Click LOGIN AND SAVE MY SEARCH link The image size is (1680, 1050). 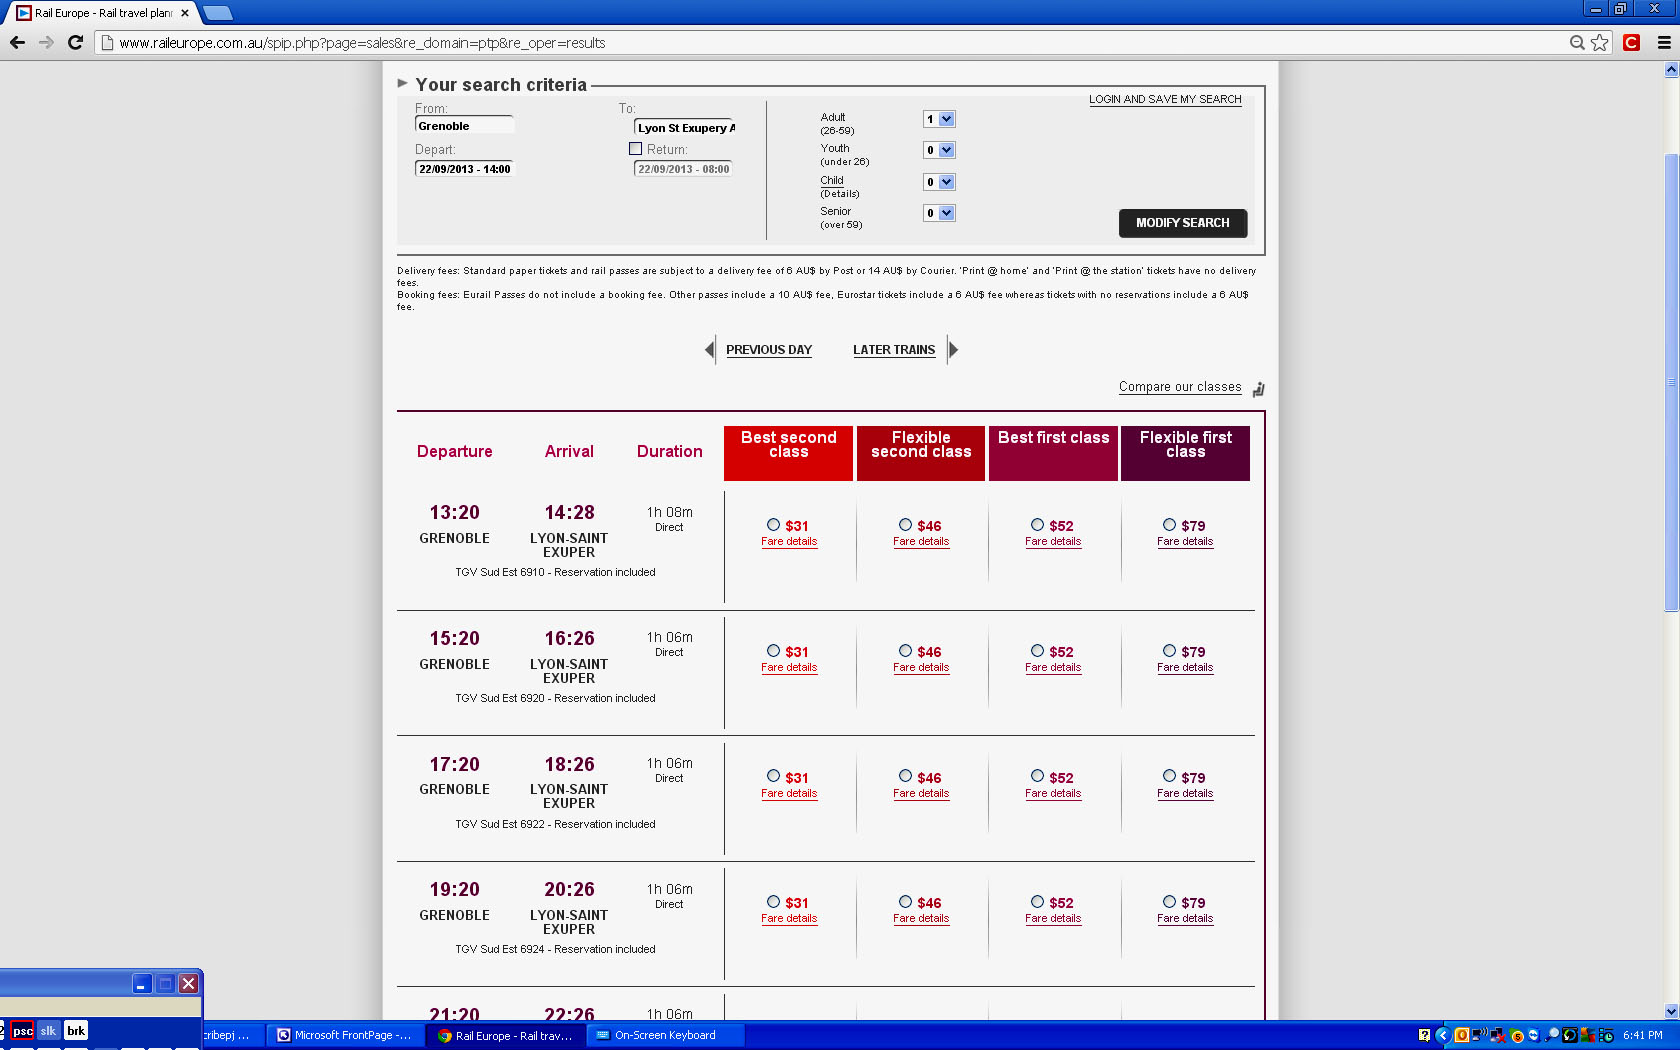point(1165,99)
